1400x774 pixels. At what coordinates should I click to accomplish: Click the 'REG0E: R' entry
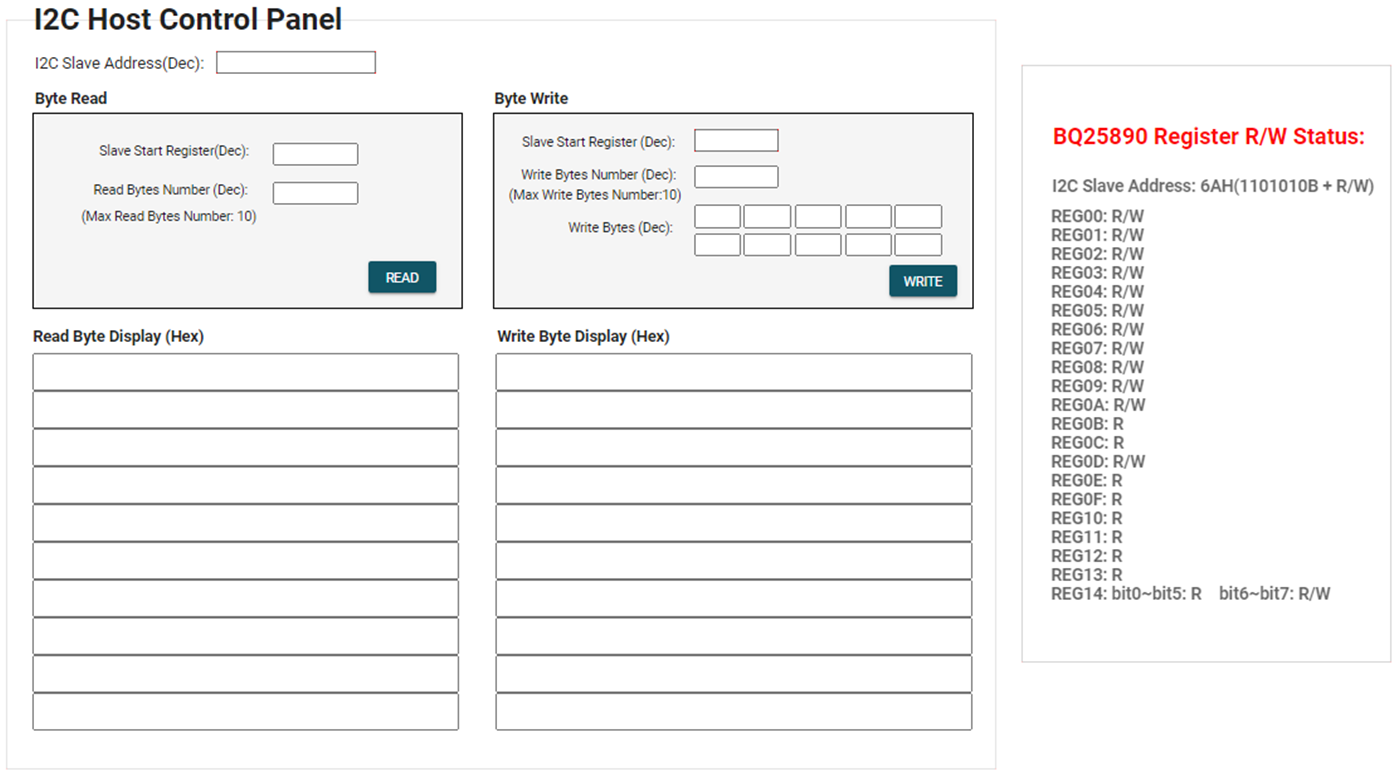click(1087, 480)
